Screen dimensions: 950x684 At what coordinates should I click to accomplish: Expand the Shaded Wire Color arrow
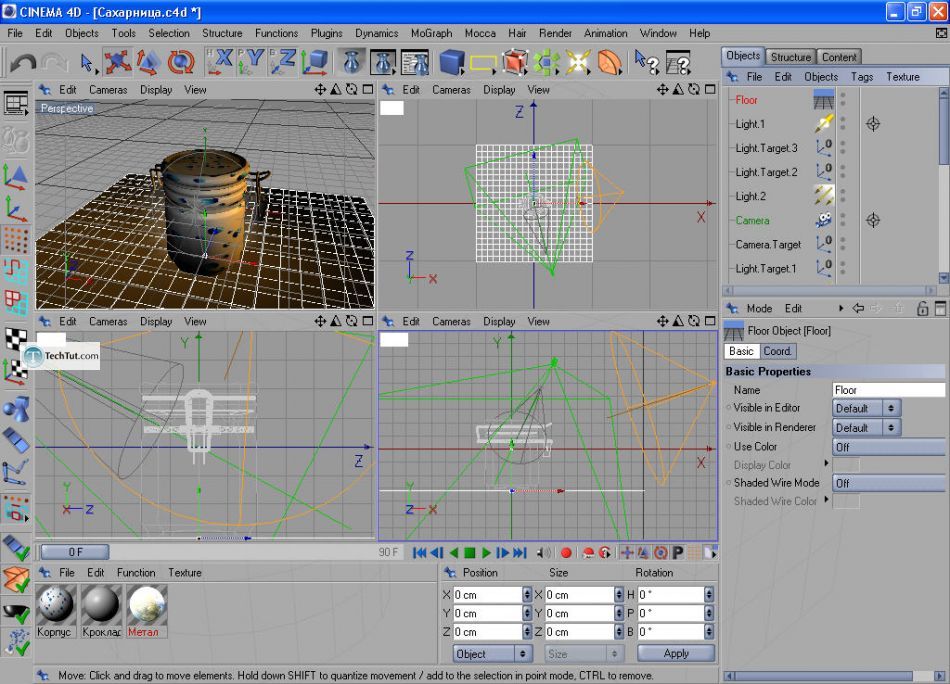[x=826, y=500]
